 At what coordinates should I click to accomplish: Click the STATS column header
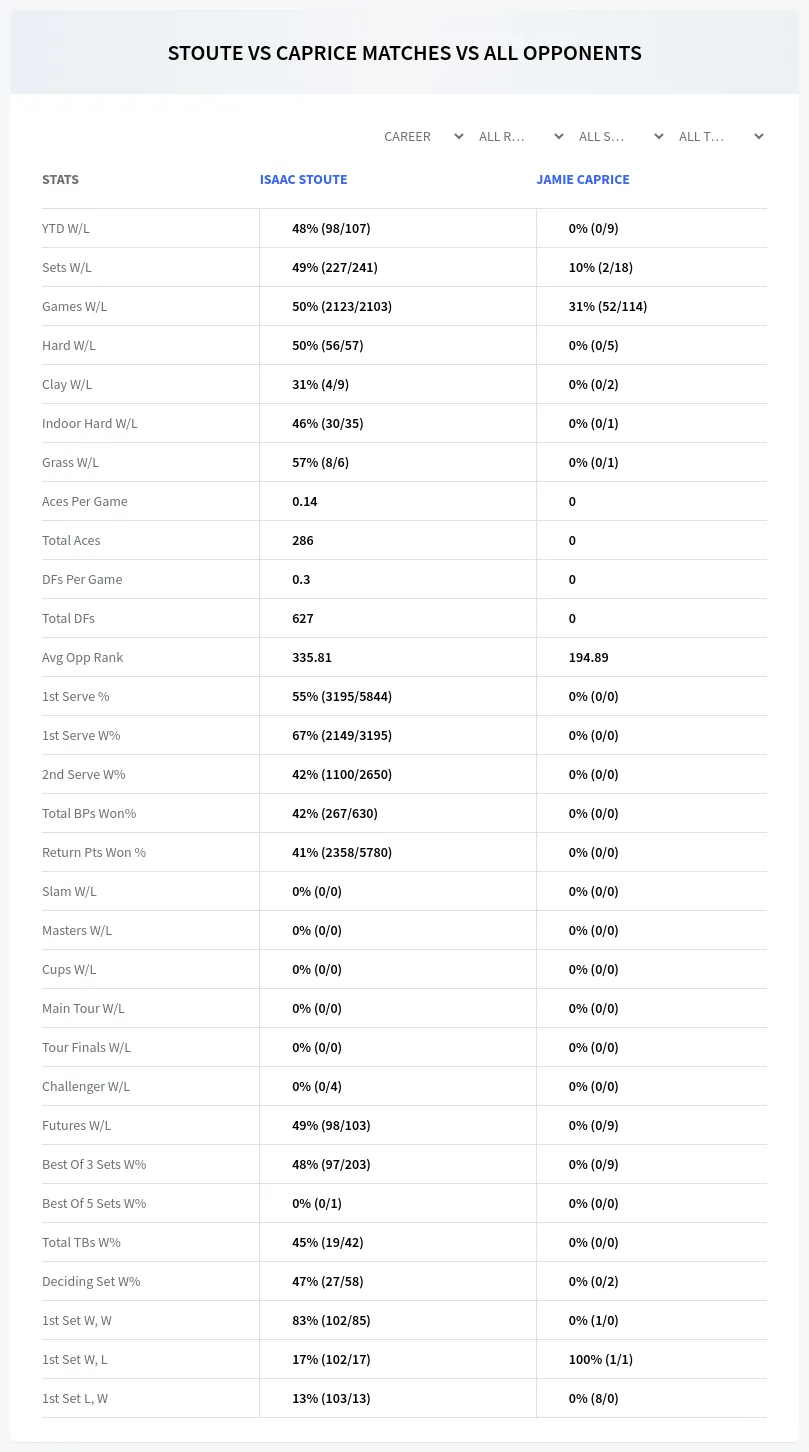[x=60, y=180]
